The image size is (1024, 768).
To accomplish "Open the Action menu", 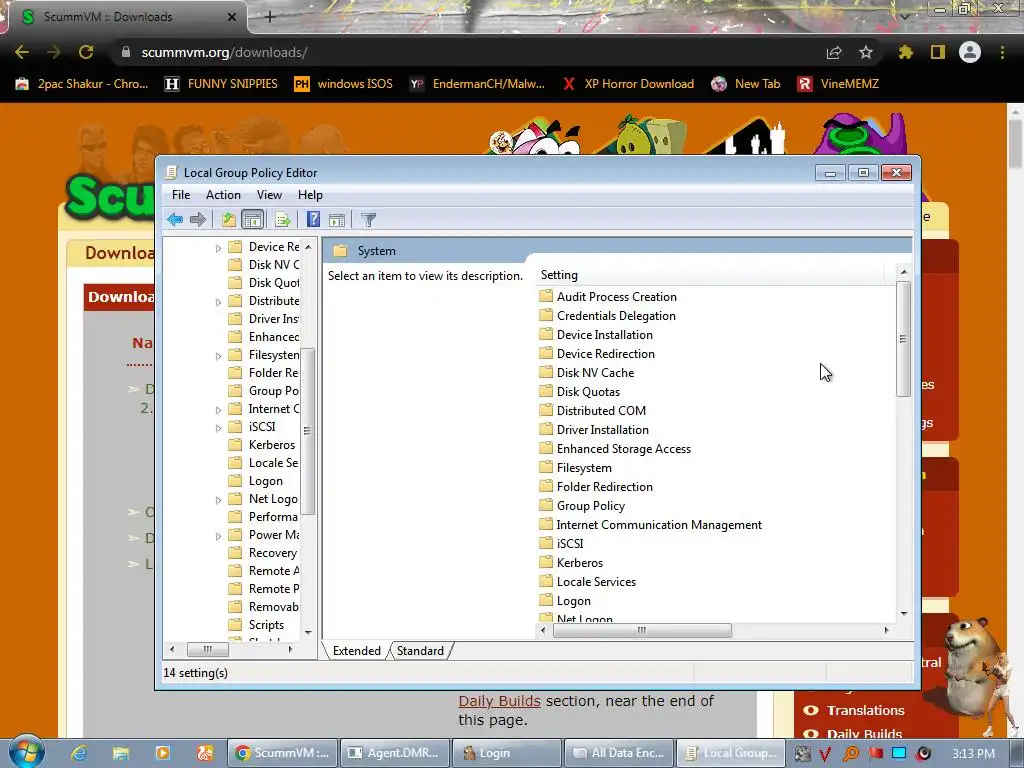I will click(x=223, y=195).
